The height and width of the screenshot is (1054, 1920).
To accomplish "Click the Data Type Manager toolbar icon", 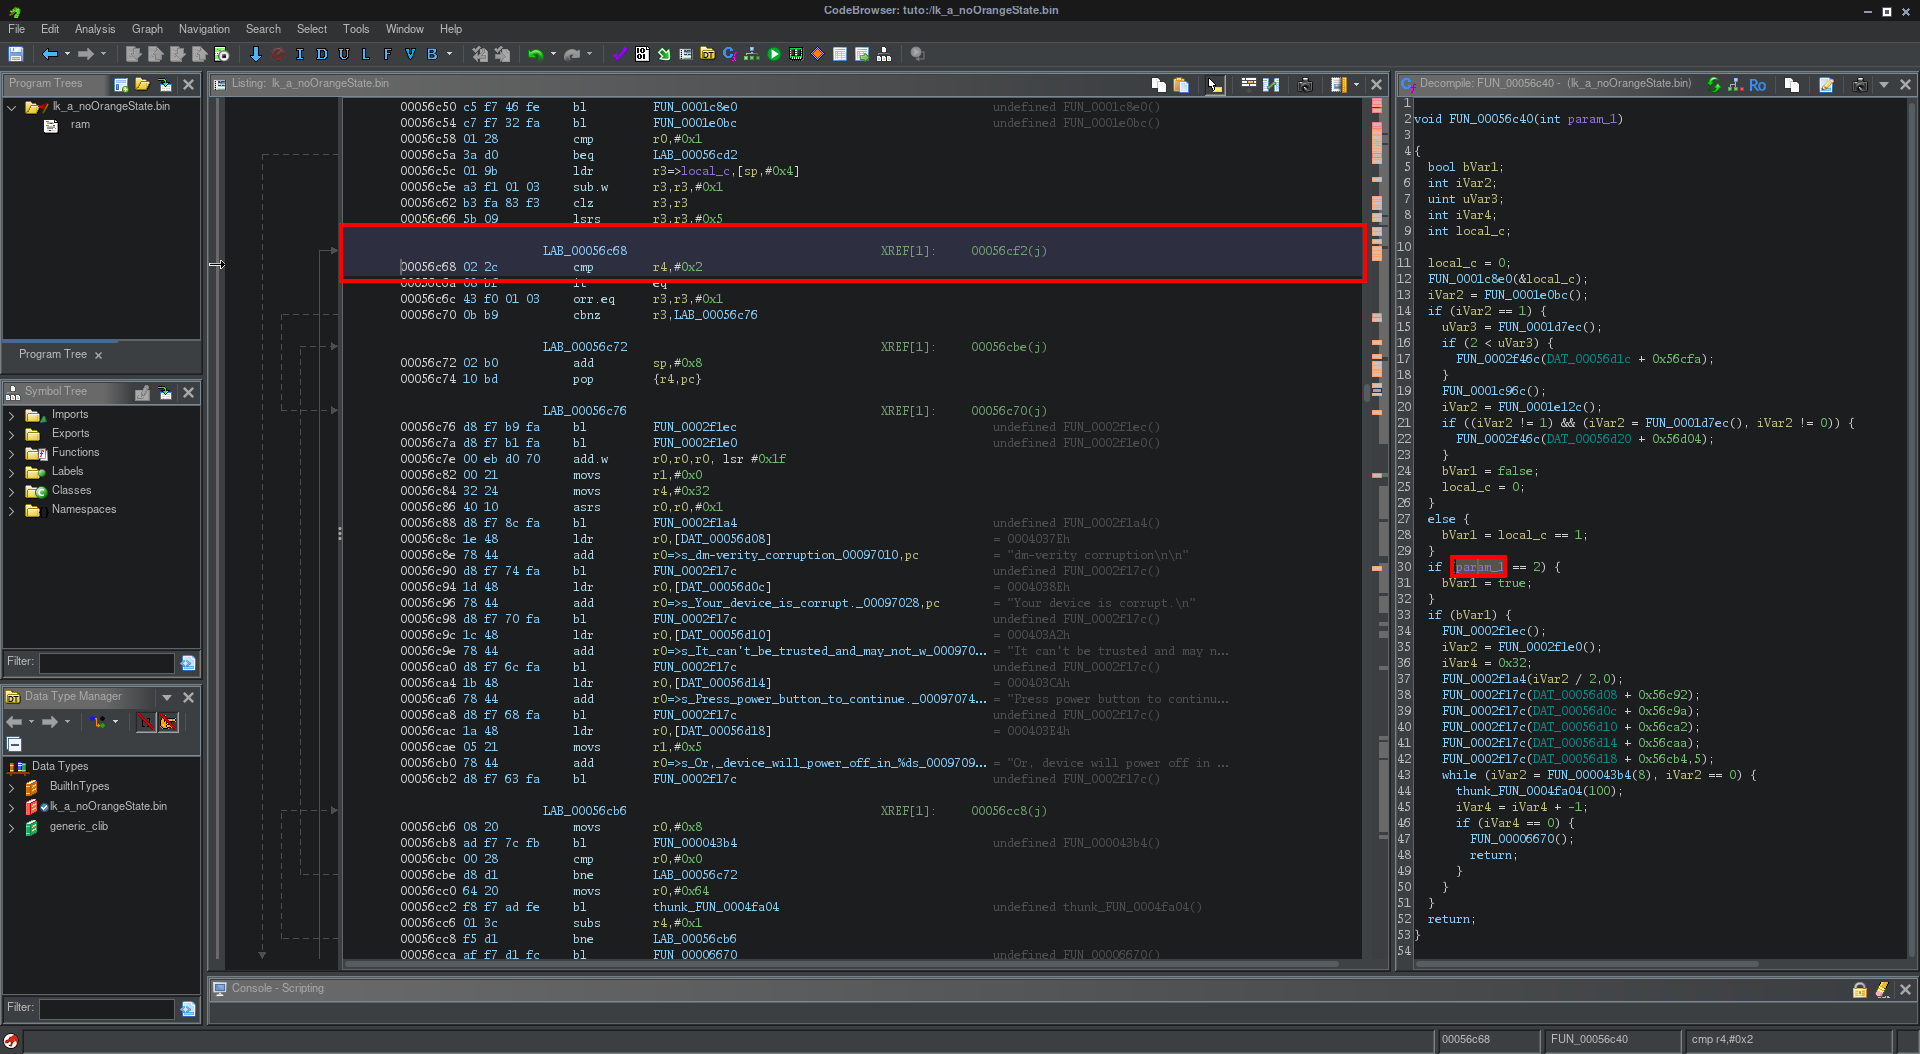I will [x=707, y=54].
